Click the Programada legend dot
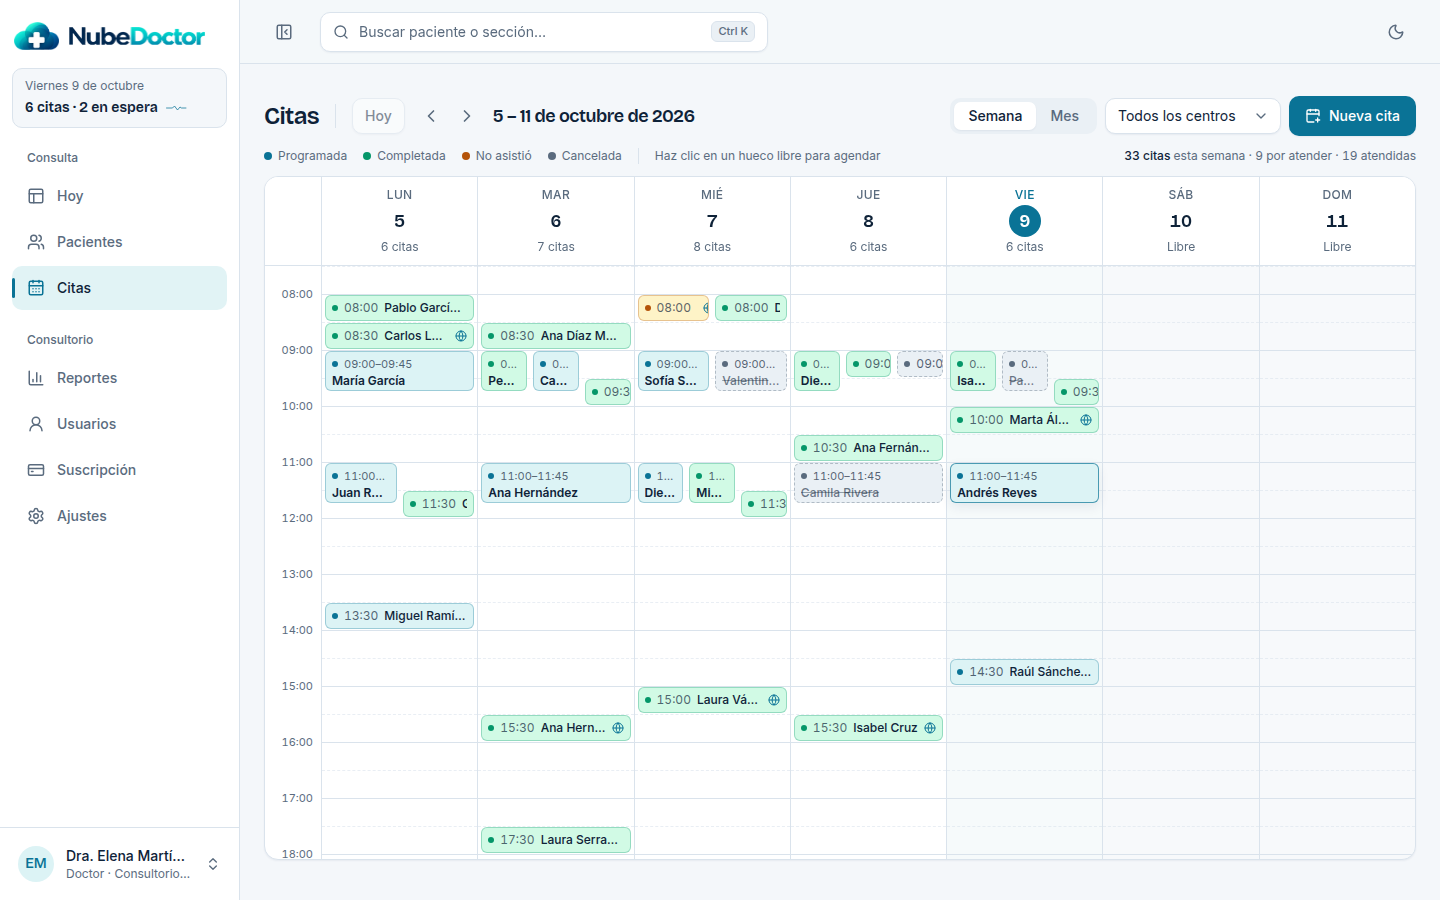 pos(268,156)
